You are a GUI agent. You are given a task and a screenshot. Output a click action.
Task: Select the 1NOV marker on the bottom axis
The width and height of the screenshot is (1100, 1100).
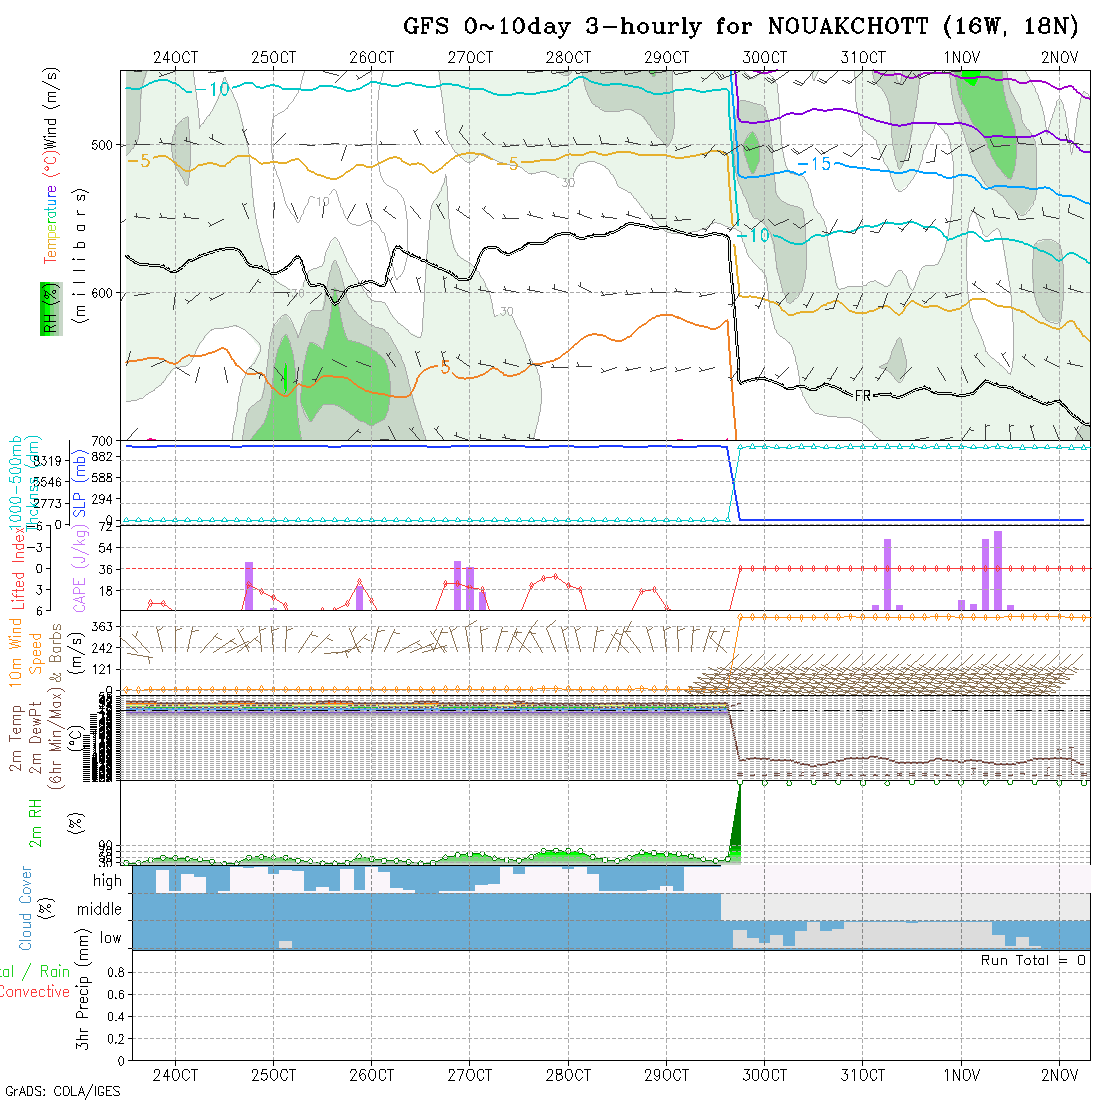point(960,1076)
